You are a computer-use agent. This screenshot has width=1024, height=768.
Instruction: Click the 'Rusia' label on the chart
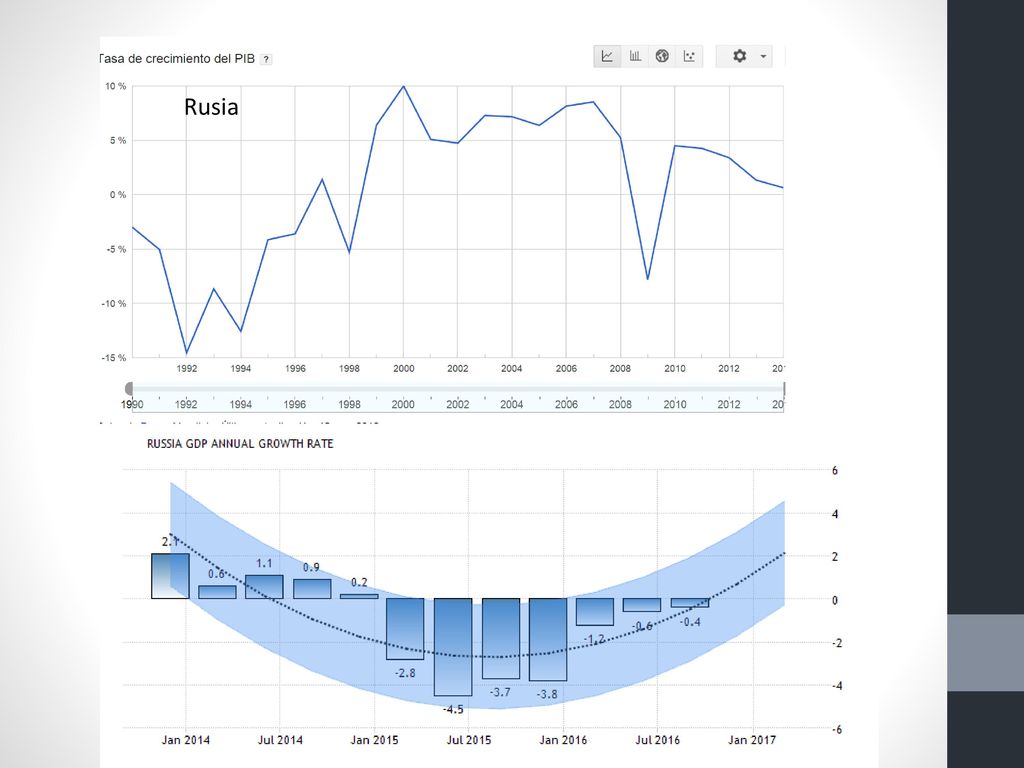[x=211, y=106]
